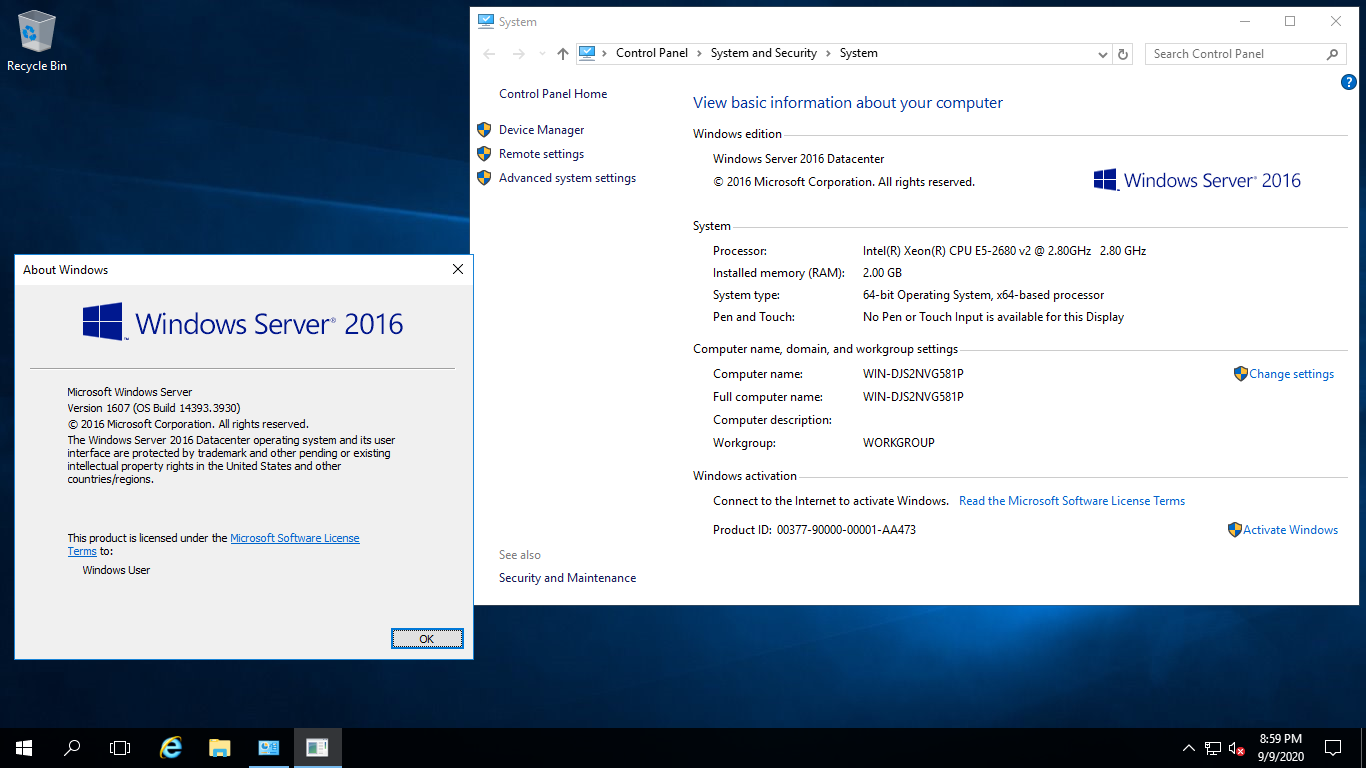Click the Windows Start button
The height and width of the screenshot is (768, 1366).
[24, 747]
